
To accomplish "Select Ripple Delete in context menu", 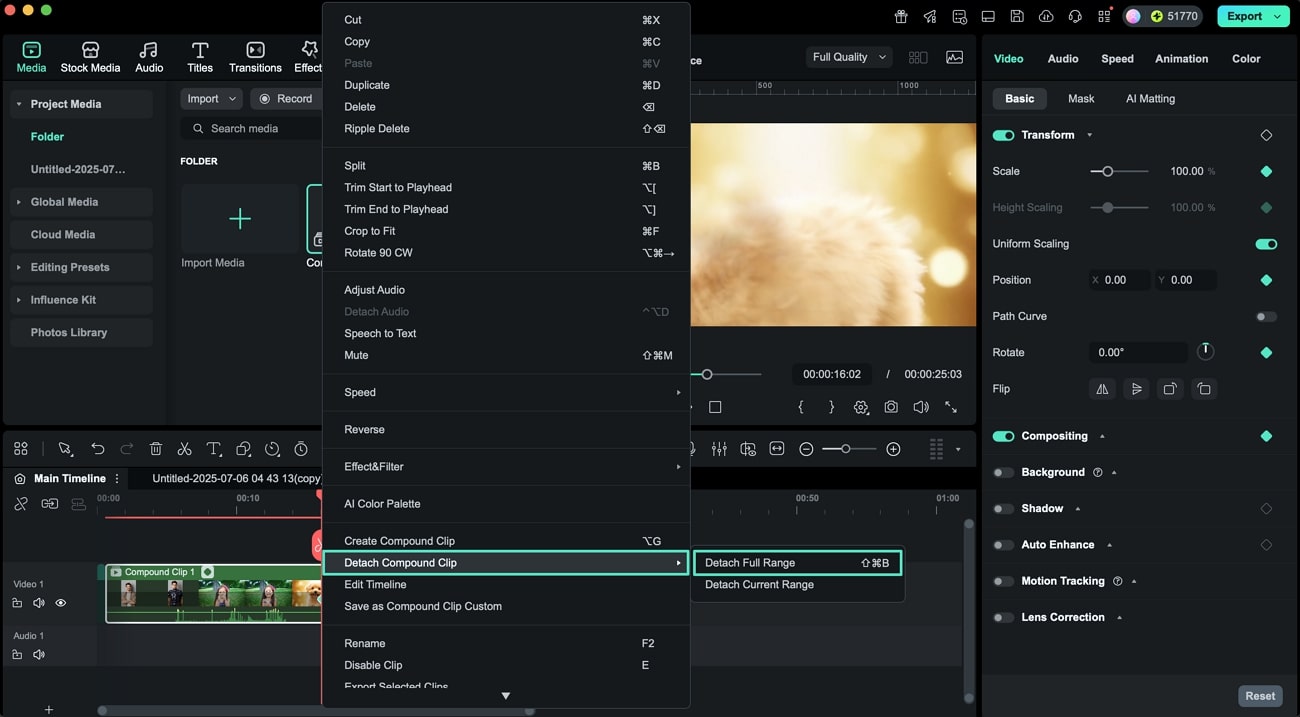I will 505,129.
